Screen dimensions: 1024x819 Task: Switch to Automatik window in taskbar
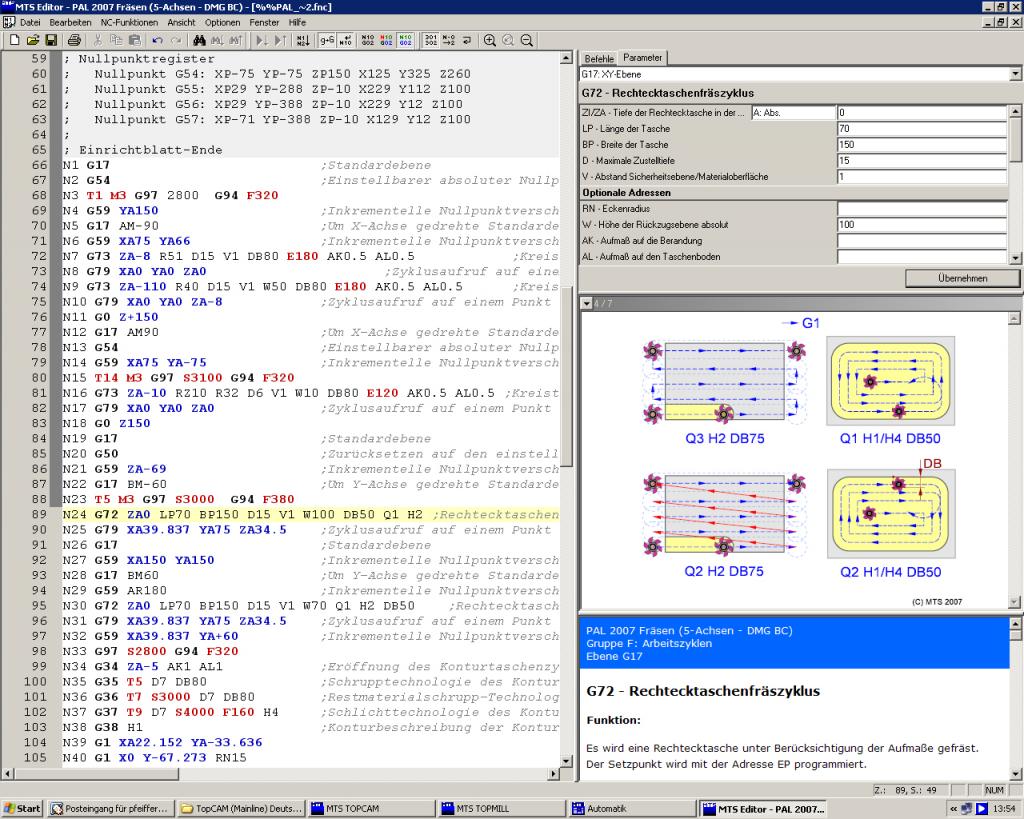(632, 809)
